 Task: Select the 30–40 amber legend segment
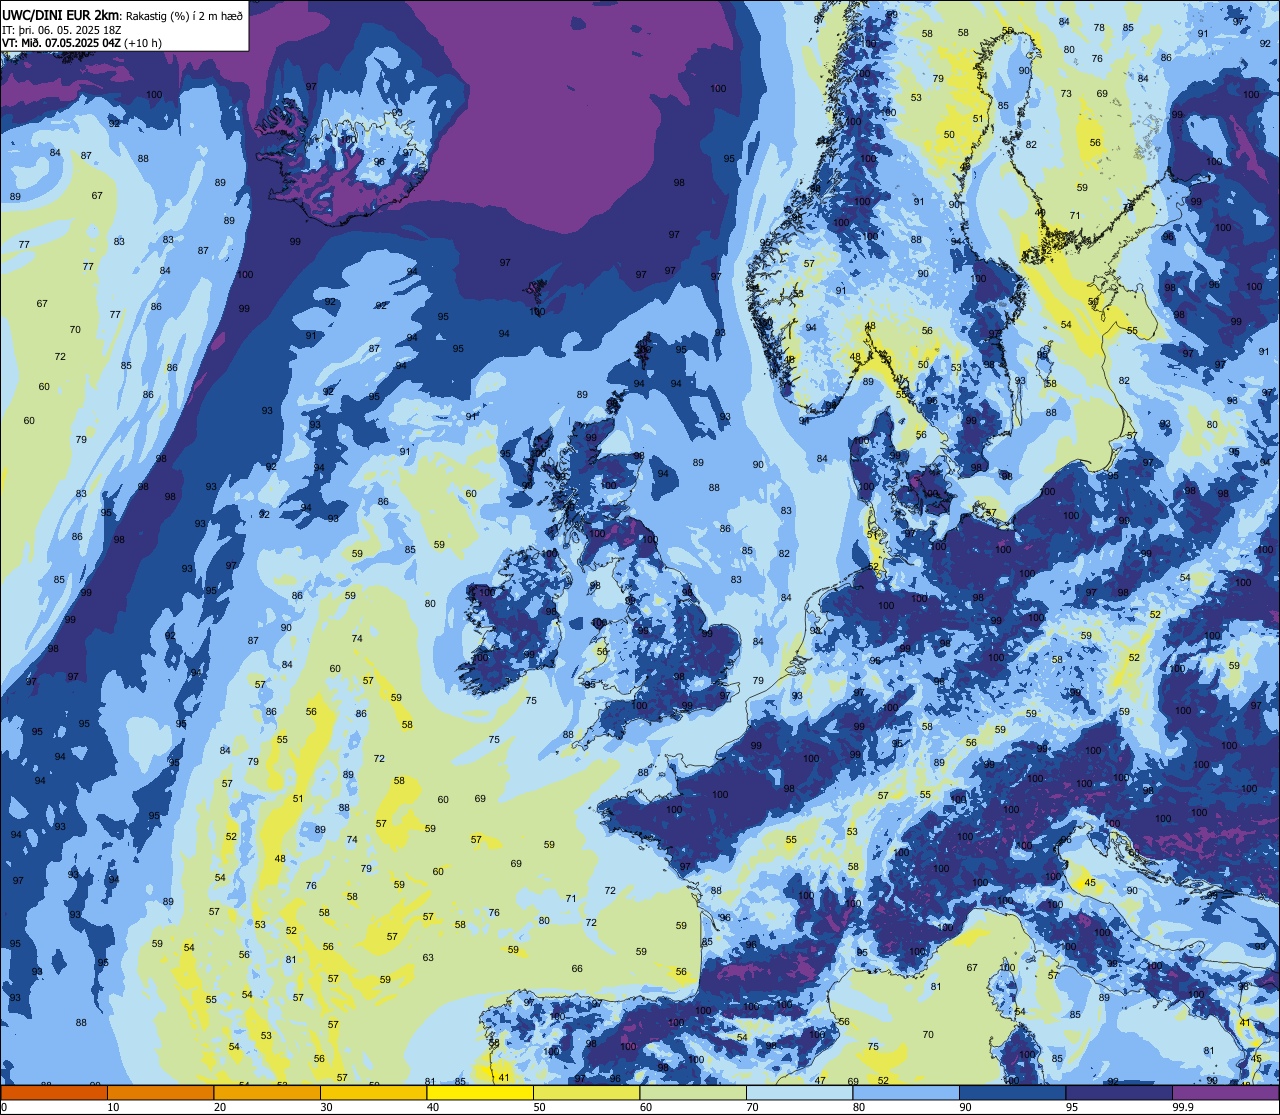373,1092
